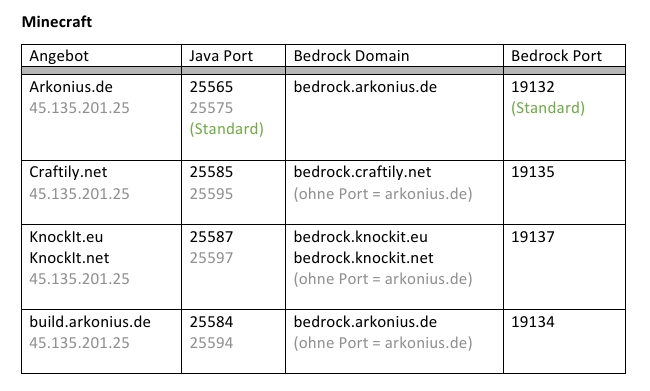The image size is (650, 391).
Task: Select Bedrock port 19134
Action: coord(533,322)
